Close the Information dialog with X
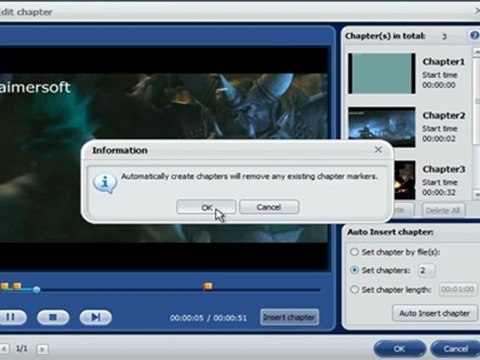The width and height of the screenshot is (480, 360). pos(378,150)
